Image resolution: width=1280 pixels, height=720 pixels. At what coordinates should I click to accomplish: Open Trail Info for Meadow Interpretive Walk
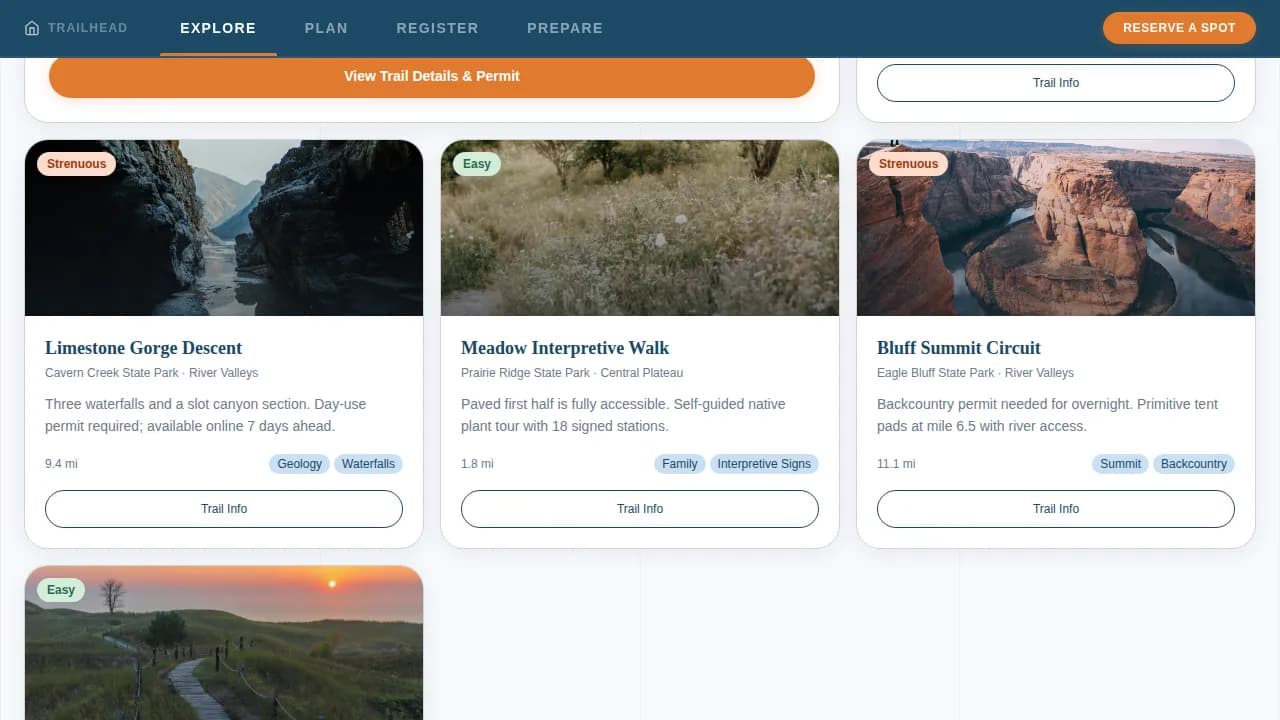click(x=640, y=509)
